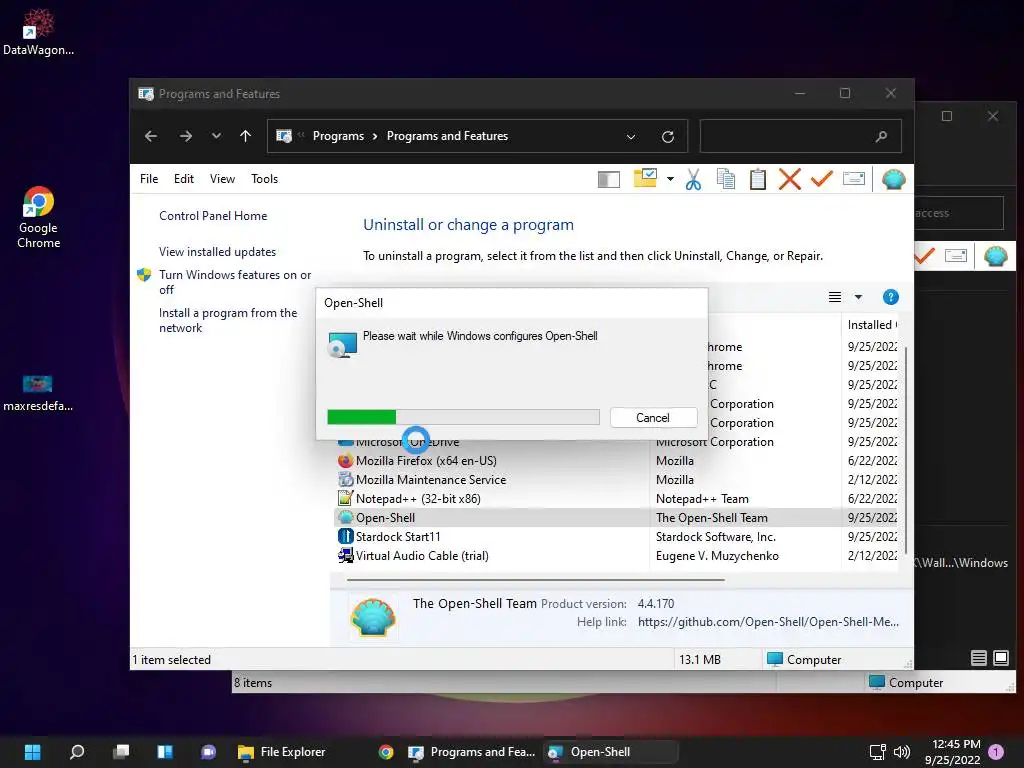1024x768 pixels.
Task: Click Stardock Software, Inc. publisher cell
Action: click(716, 537)
